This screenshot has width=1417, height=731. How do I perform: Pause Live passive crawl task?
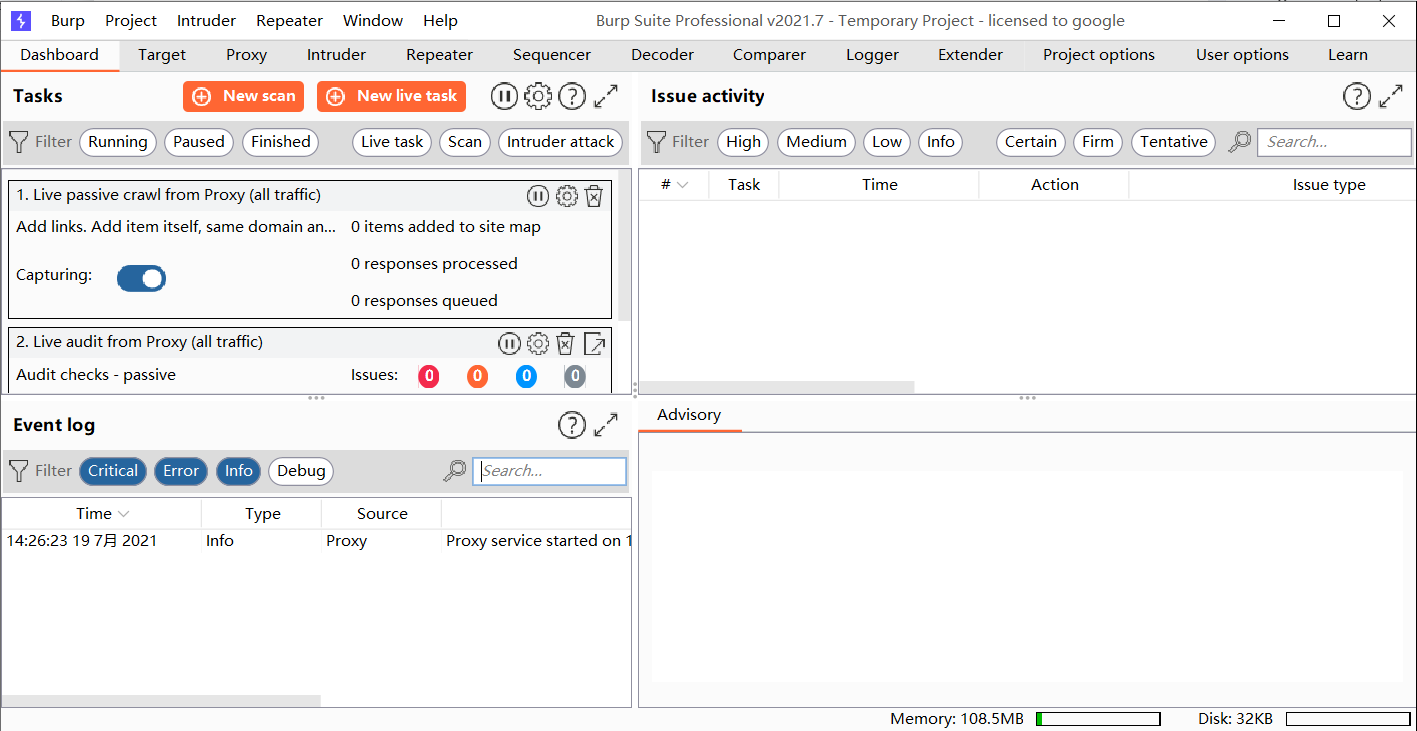[538, 196]
